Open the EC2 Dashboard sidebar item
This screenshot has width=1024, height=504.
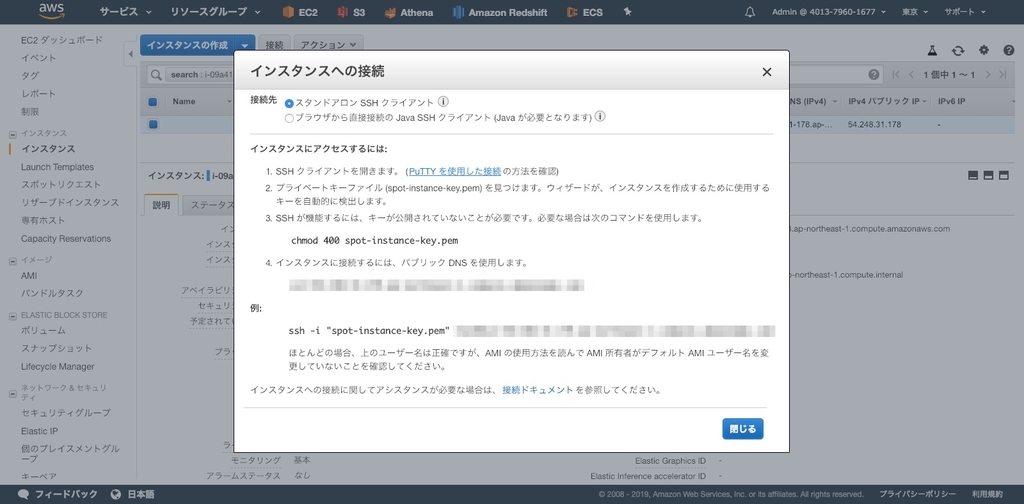[x=61, y=40]
